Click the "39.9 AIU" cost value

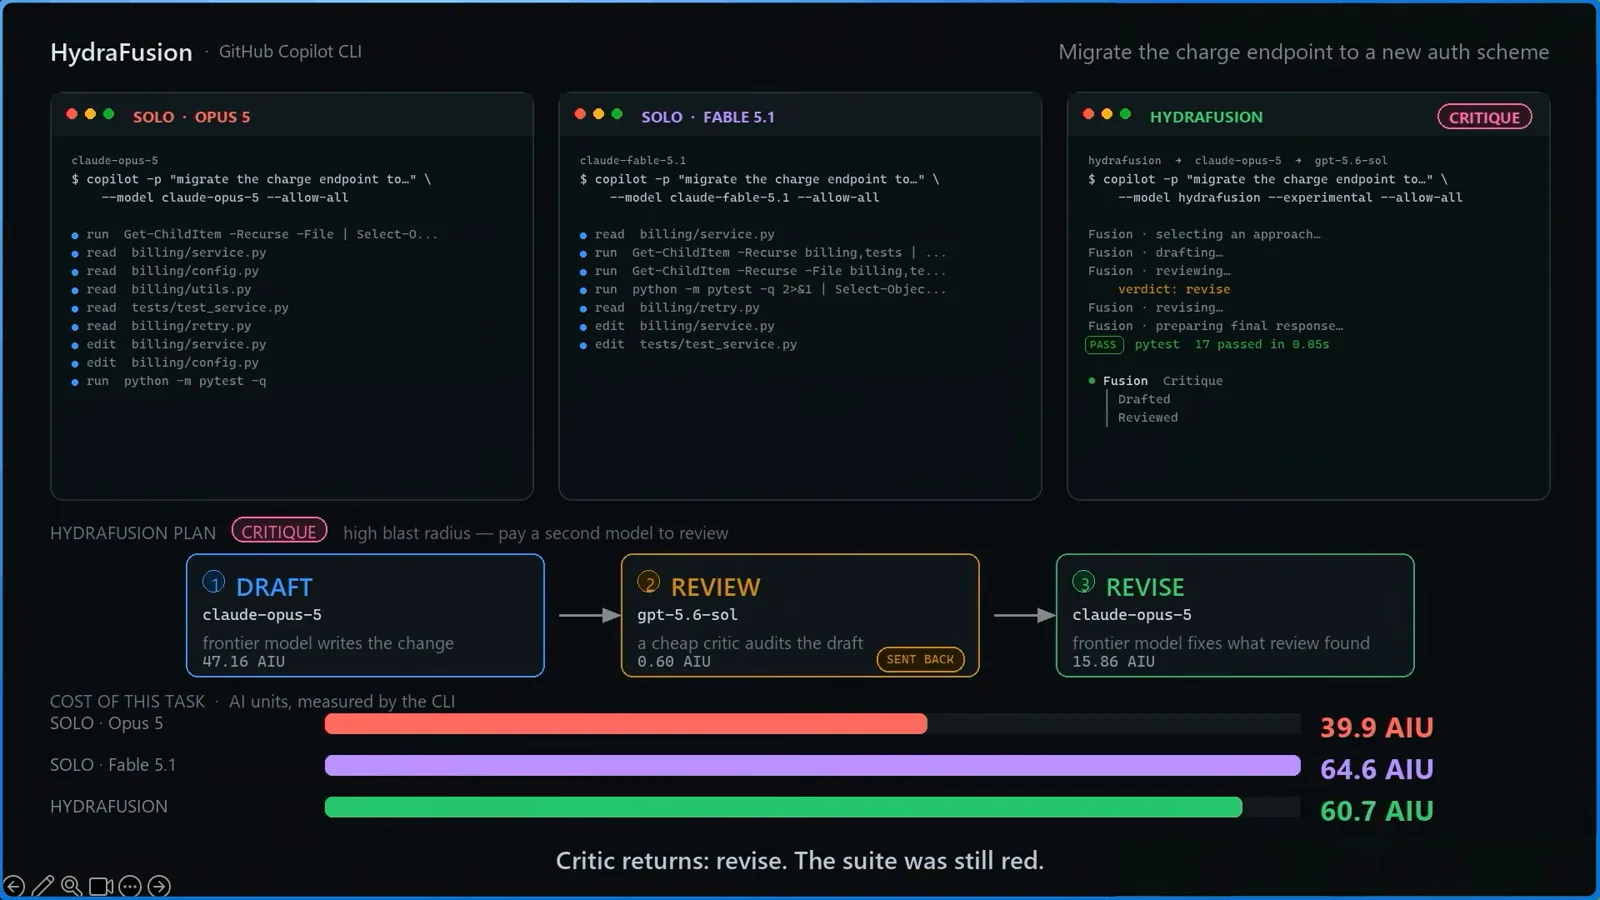tap(1377, 728)
